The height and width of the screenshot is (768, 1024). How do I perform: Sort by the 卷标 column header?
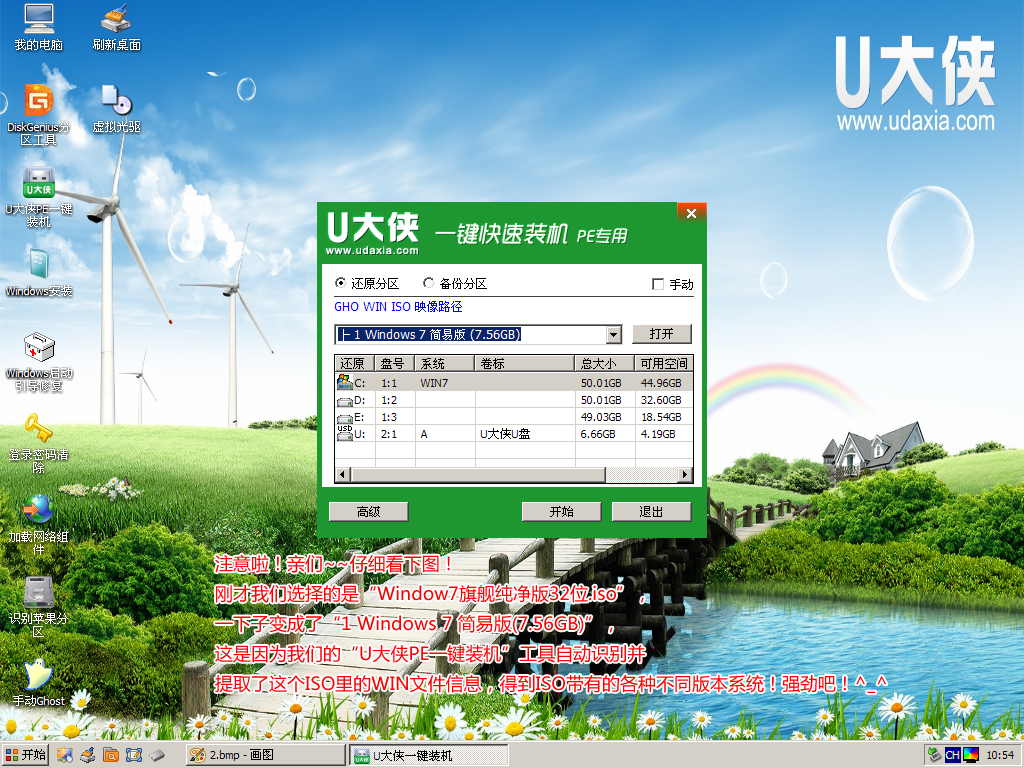[525, 364]
